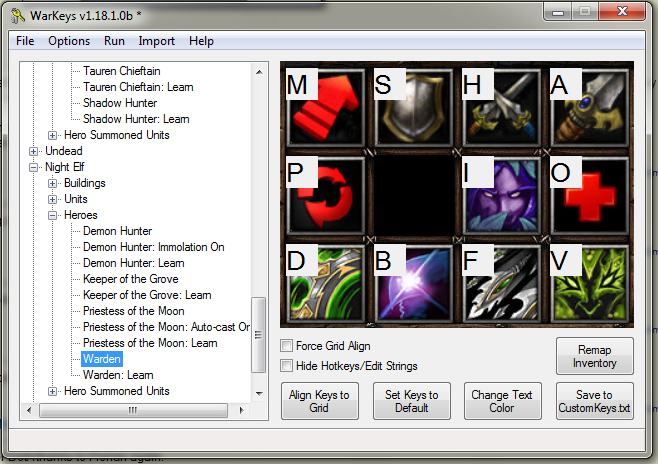Viewport: 658px width, 464px height.
Task: Click Align Keys to Grid button
Action: pos(319,401)
